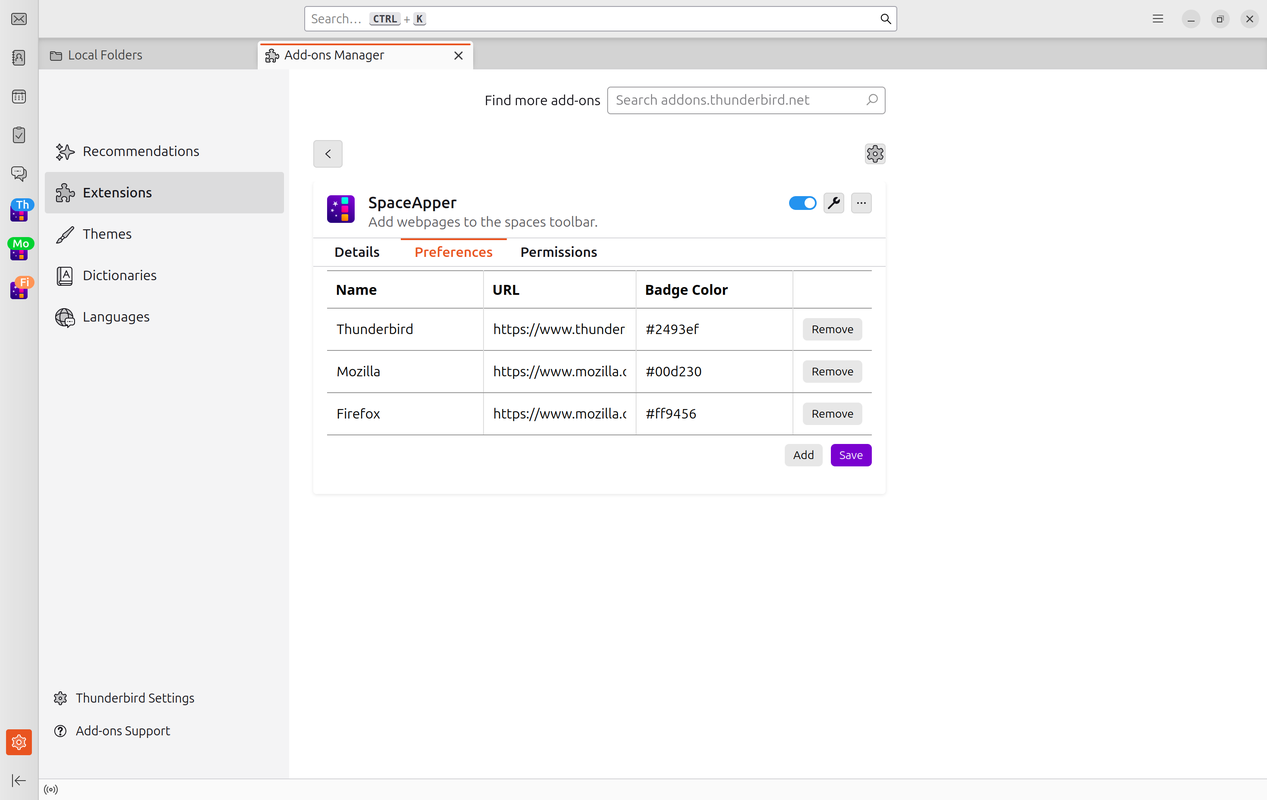Viewport: 1267px width, 800px height.
Task: Focus the Search addons.thunderbird.net field
Action: click(x=746, y=100)
